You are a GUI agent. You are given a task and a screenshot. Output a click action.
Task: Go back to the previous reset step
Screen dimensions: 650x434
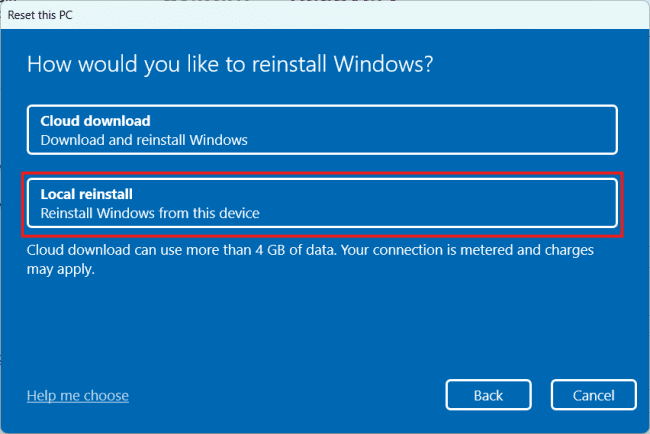[x=488, y=395]
